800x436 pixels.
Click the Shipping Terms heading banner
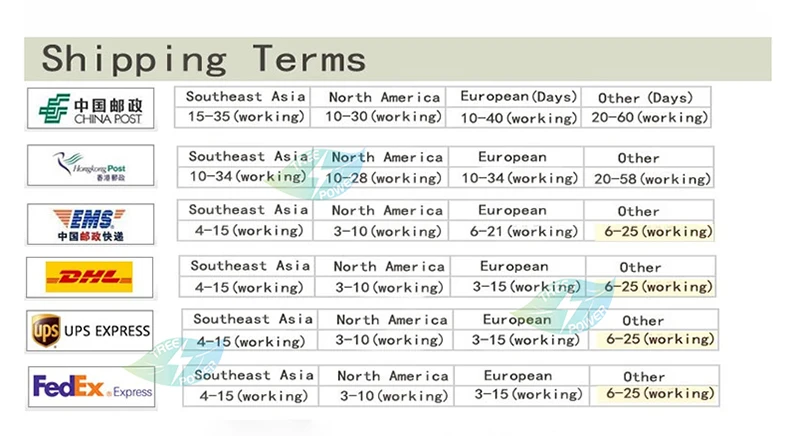point(397,59)
